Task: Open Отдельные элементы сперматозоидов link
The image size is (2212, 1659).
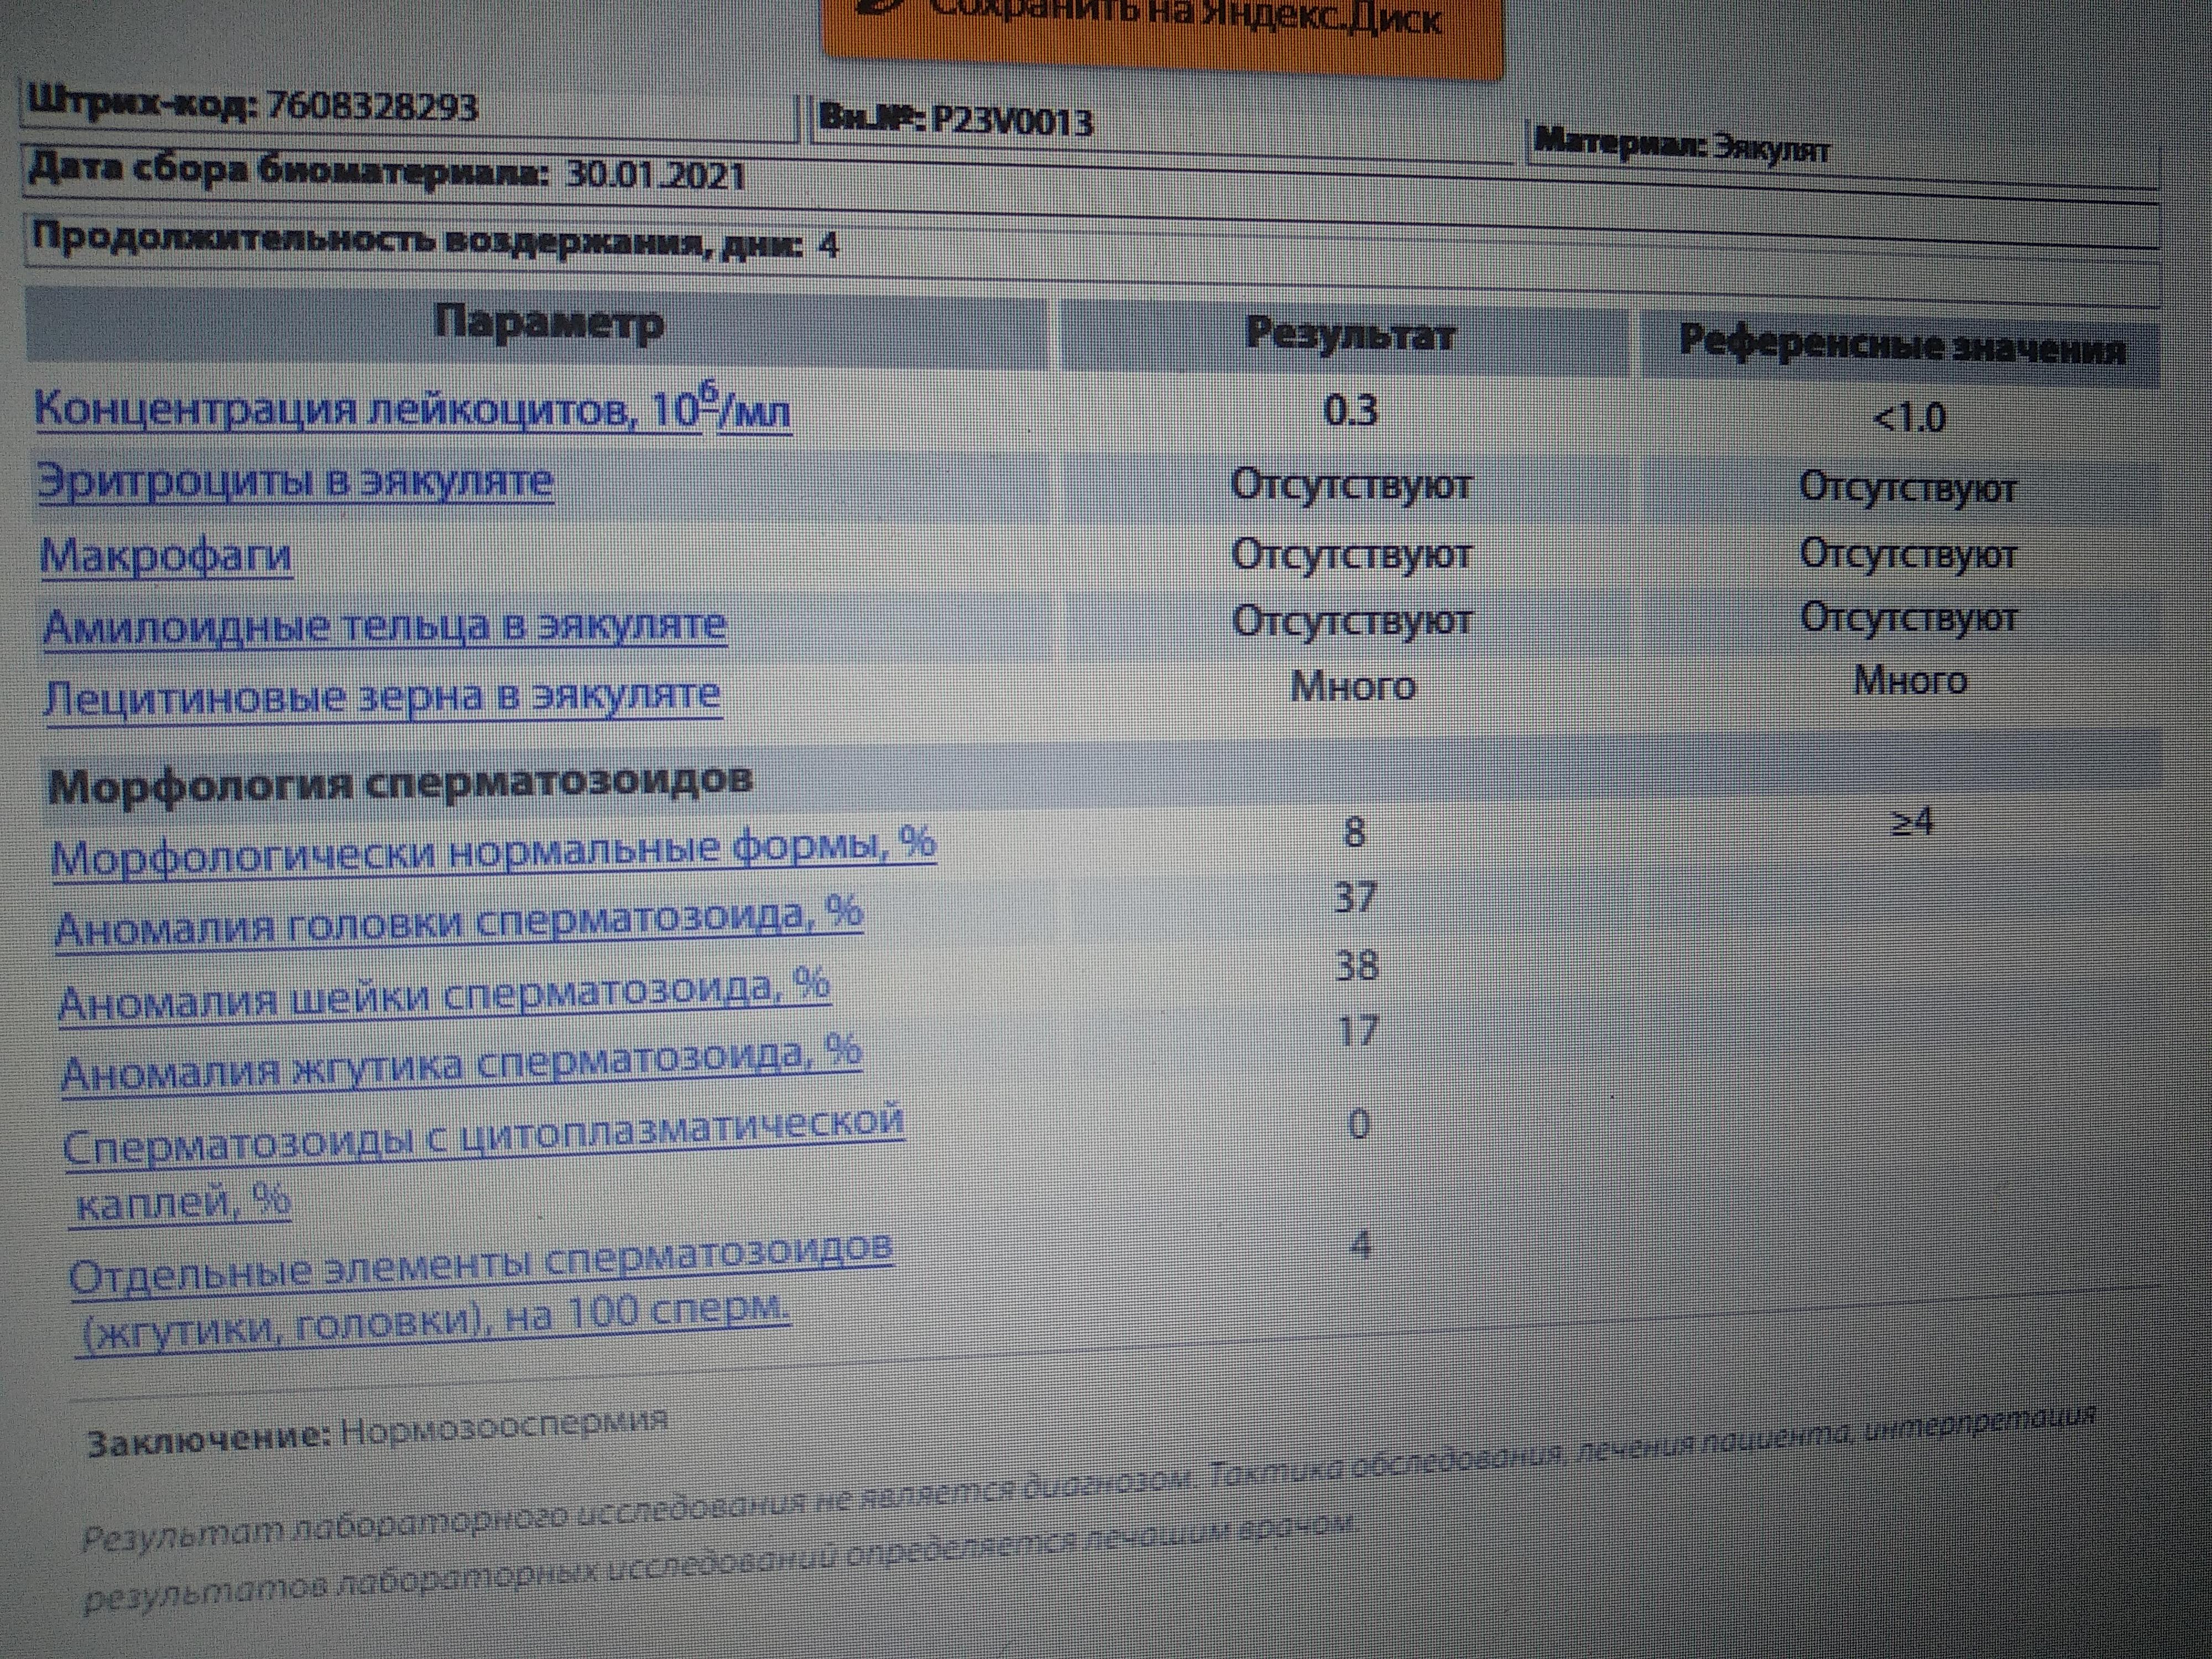Action: [481, 1293]
